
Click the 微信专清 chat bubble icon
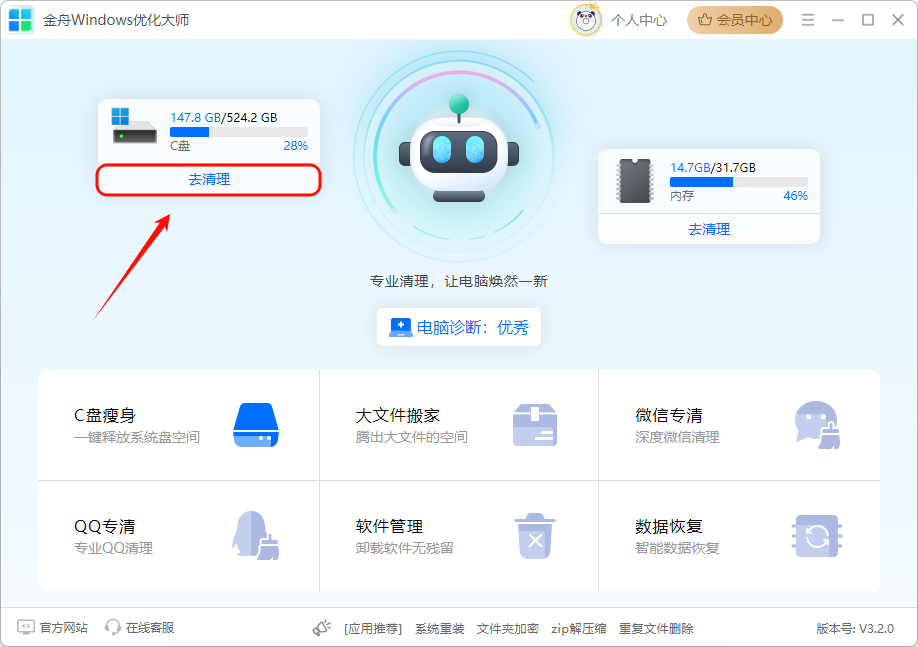[817, 425]
